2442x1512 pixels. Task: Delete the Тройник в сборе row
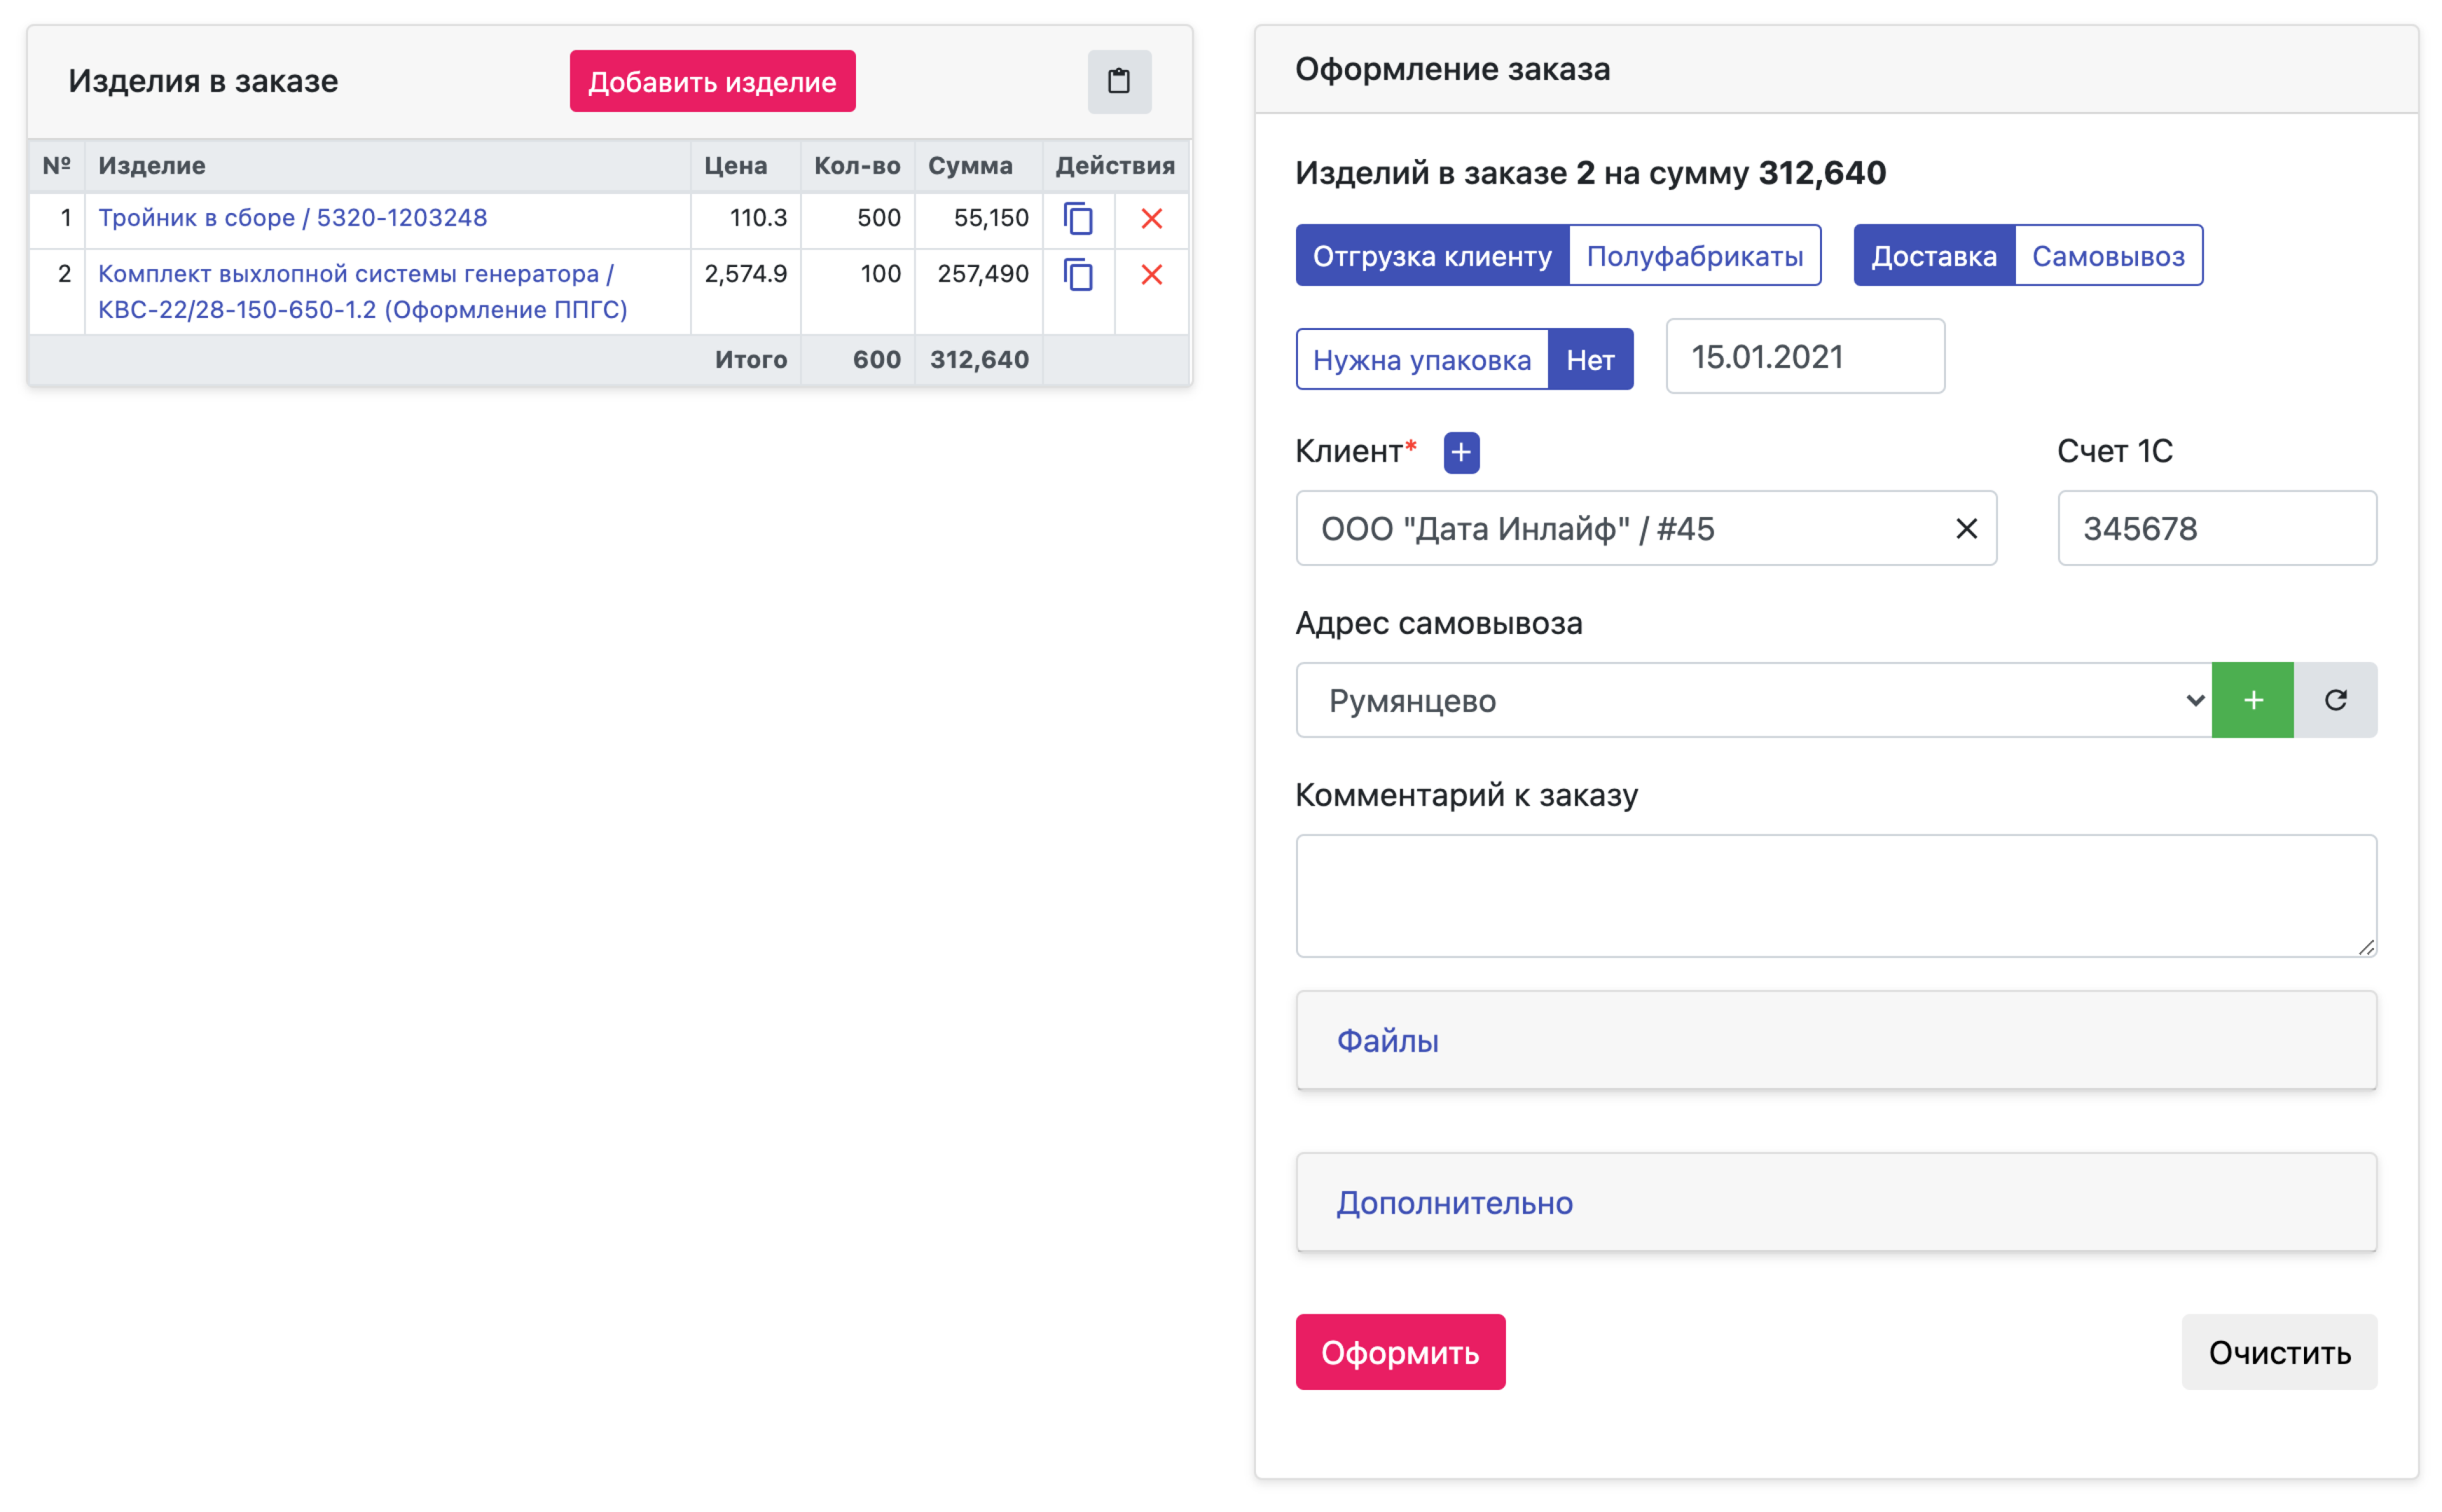coord(1151,218)
